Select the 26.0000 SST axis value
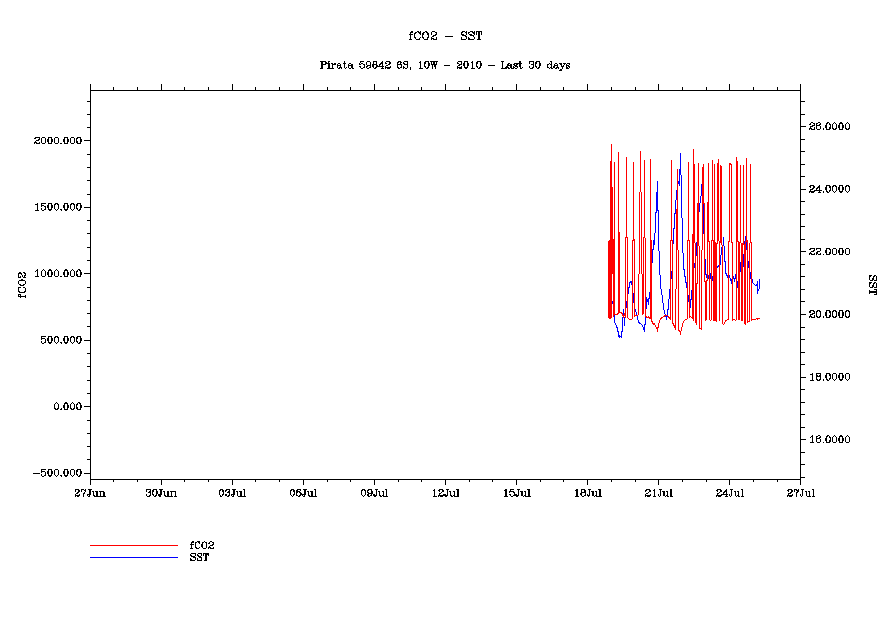Viewport: 891px width, 630px height. click(829, 127)
